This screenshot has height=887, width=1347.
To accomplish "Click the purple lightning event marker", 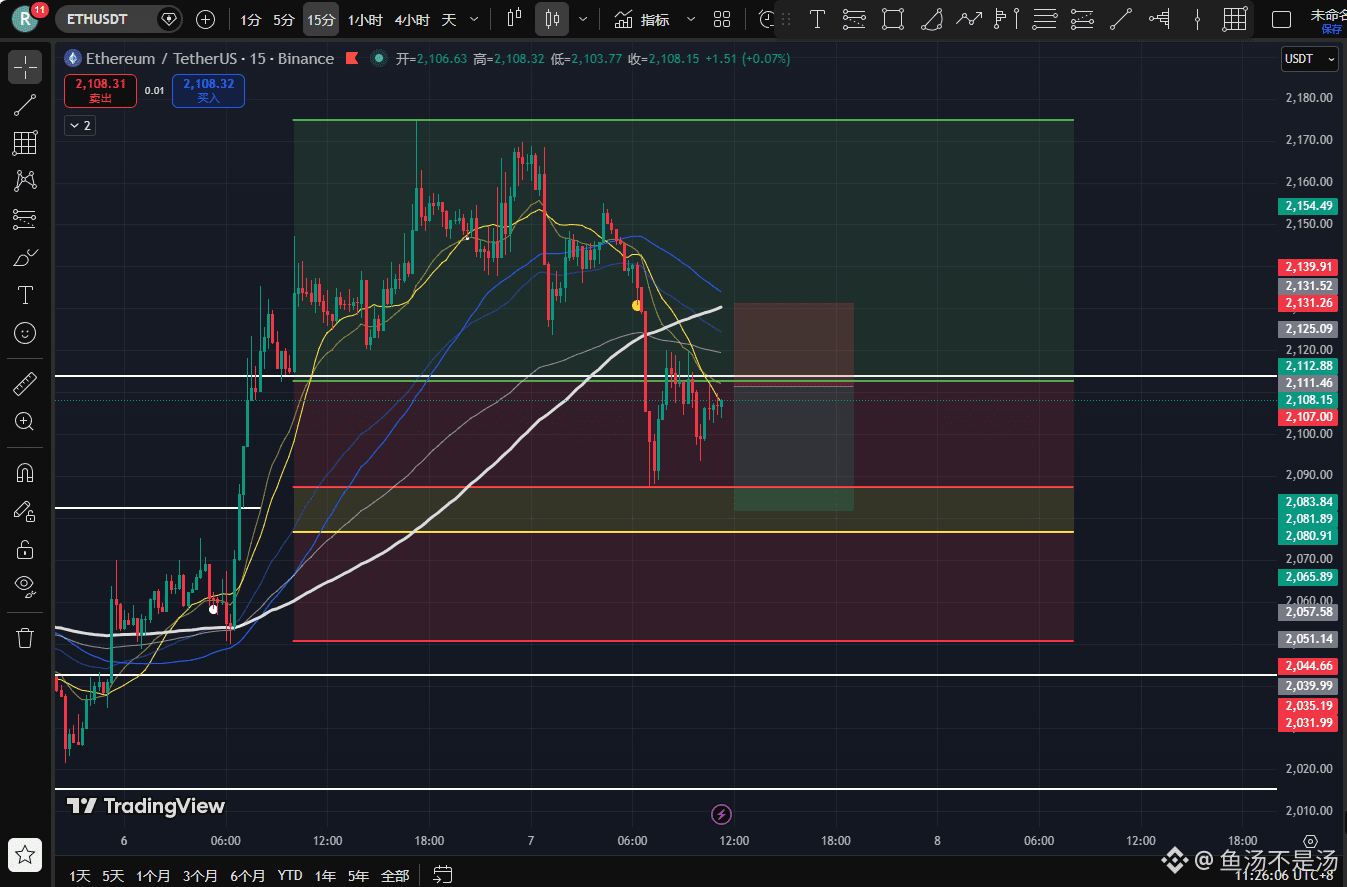I will point(720,814).
